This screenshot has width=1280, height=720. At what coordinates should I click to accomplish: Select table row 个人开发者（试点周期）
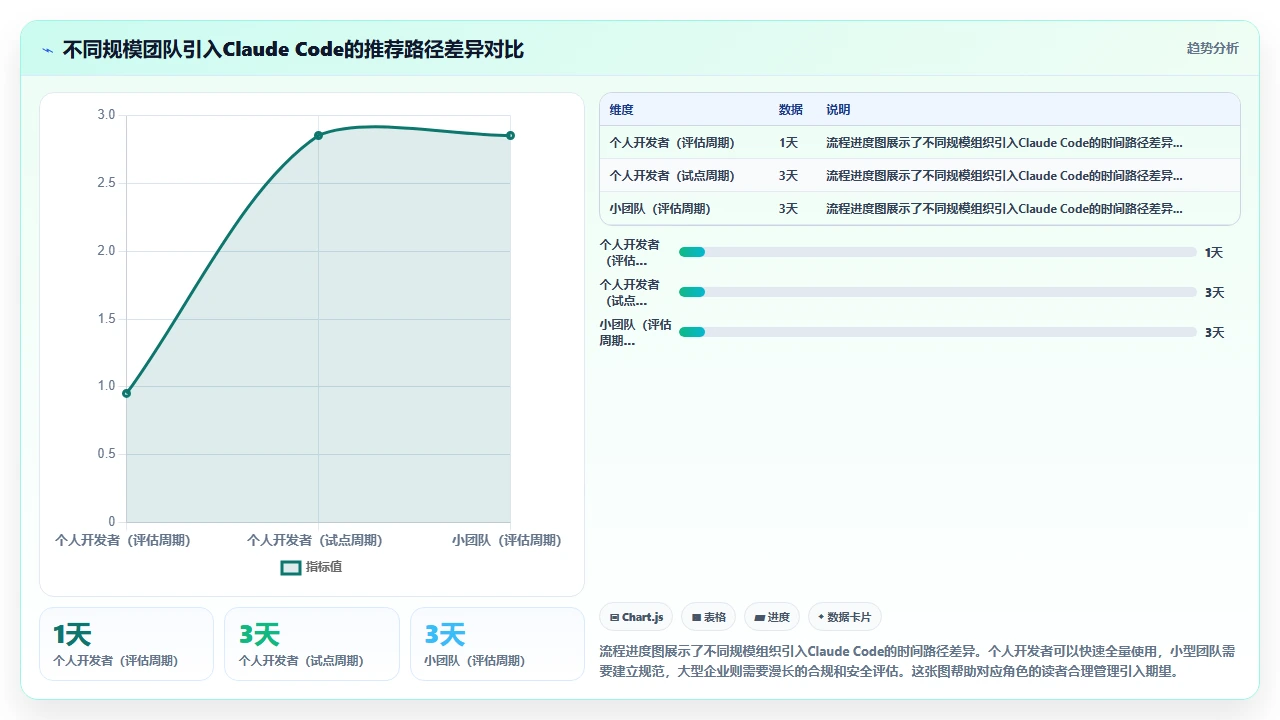point(920,176)
